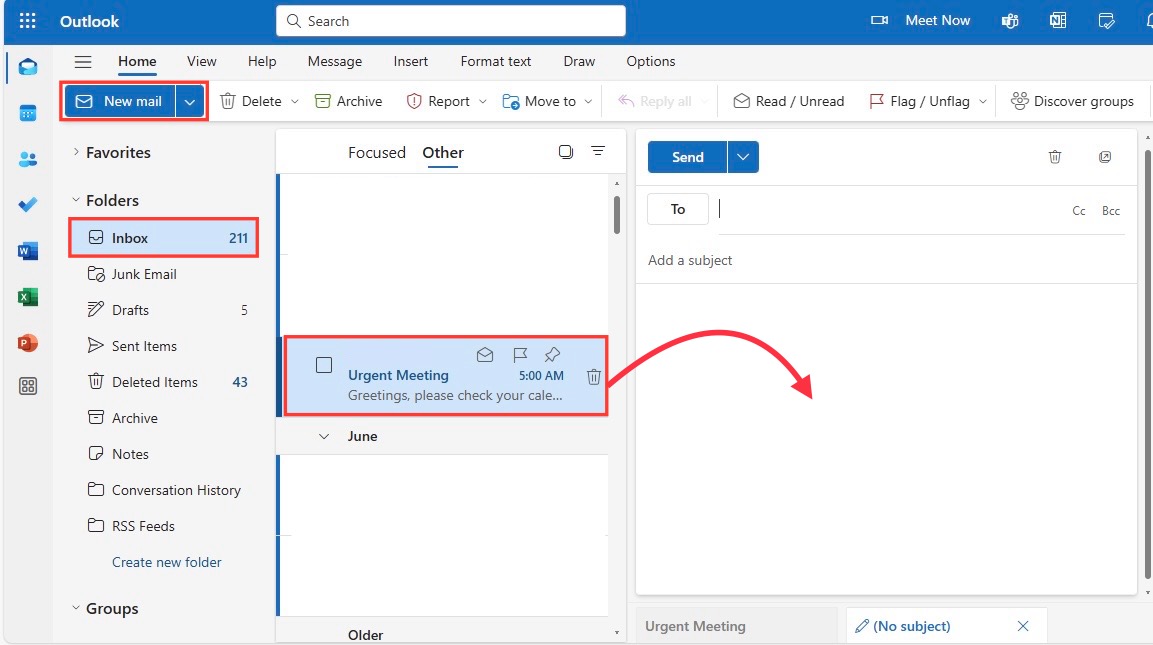Show the Bcc field
Screen dimensions: 1153x645
tap(1110, 211)
